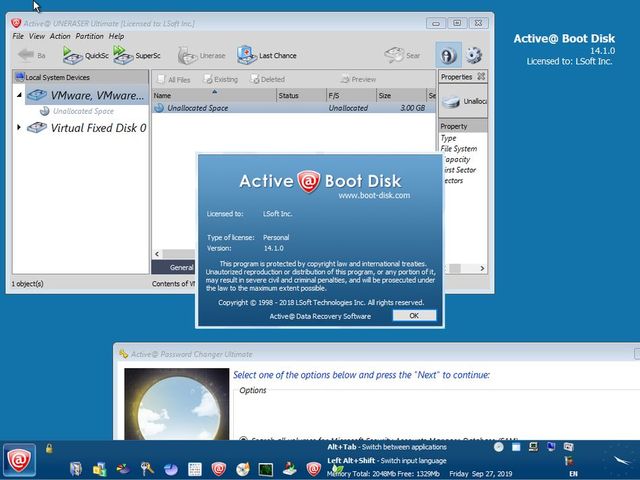Select the Existing files filter
The height and width of the screenshot is (480, 640).
(220, 79)
